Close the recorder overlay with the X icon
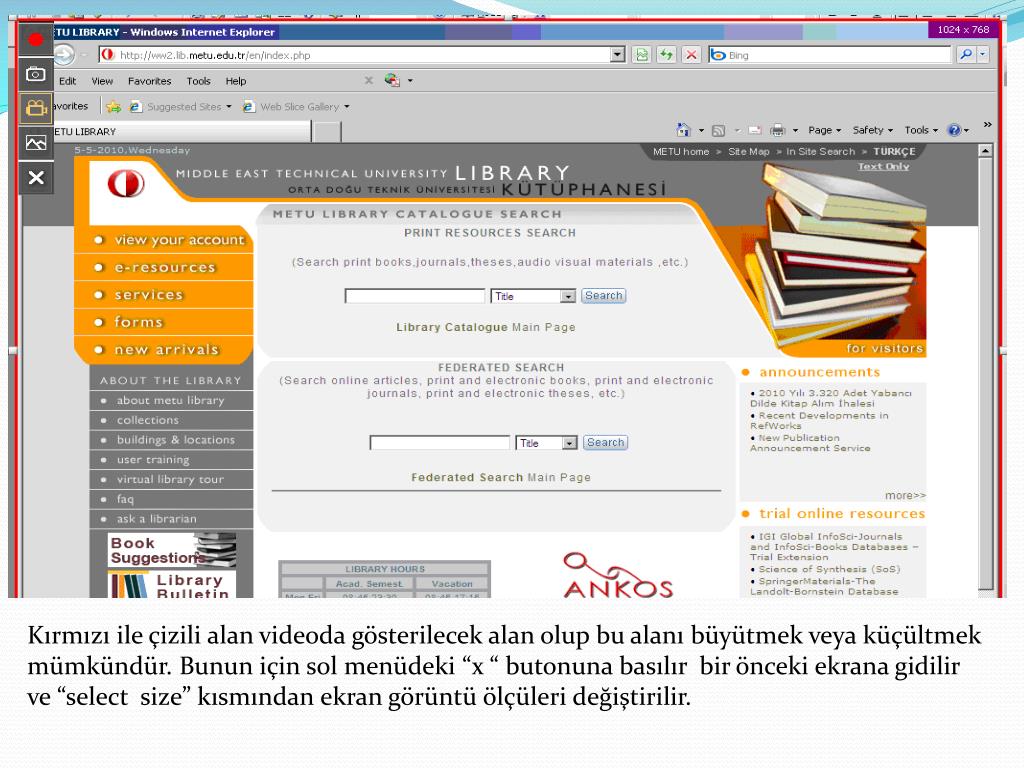Screen dimensions: 1024x768 (35, 177)
